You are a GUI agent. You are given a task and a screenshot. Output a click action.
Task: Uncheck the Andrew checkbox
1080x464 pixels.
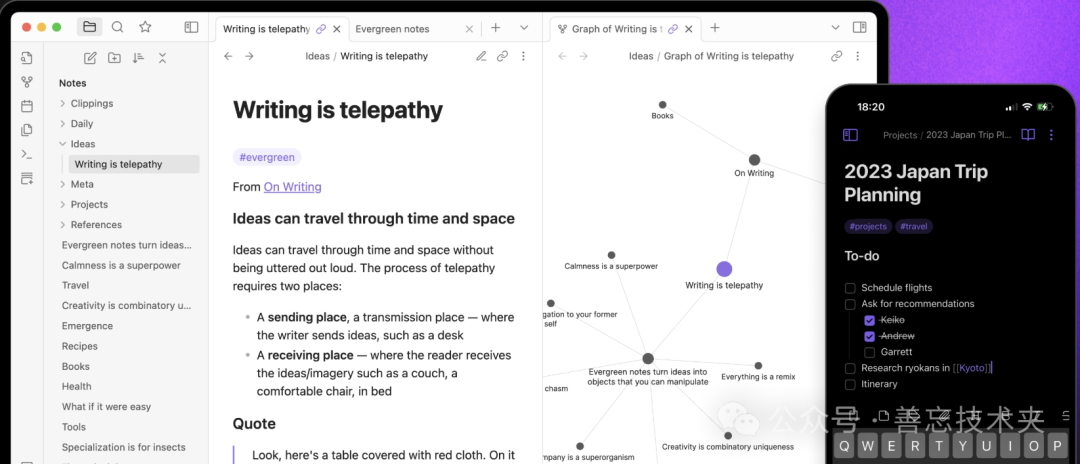click(869, 336)
